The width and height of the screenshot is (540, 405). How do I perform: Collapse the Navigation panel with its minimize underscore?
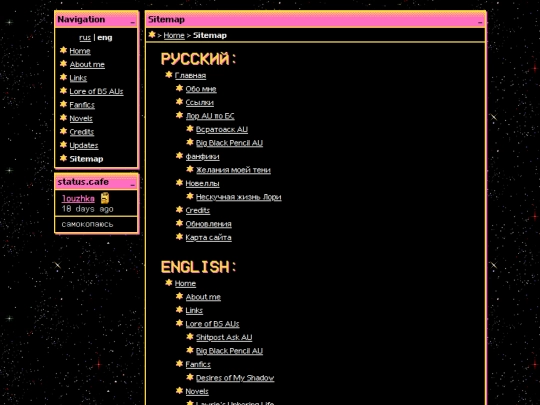(x=133, y=22)
